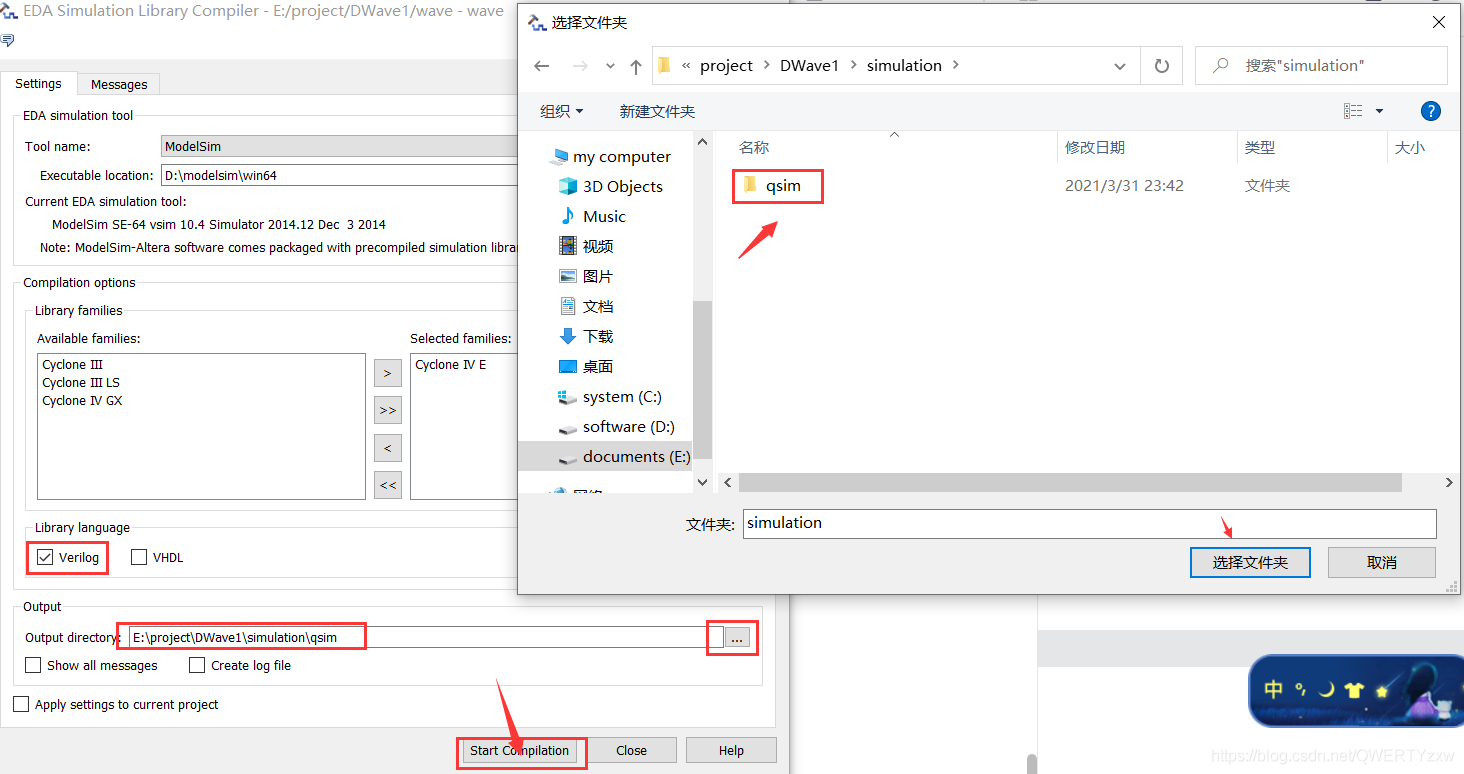
Task: Move selected family to the left list
Action: coord(388,447)
